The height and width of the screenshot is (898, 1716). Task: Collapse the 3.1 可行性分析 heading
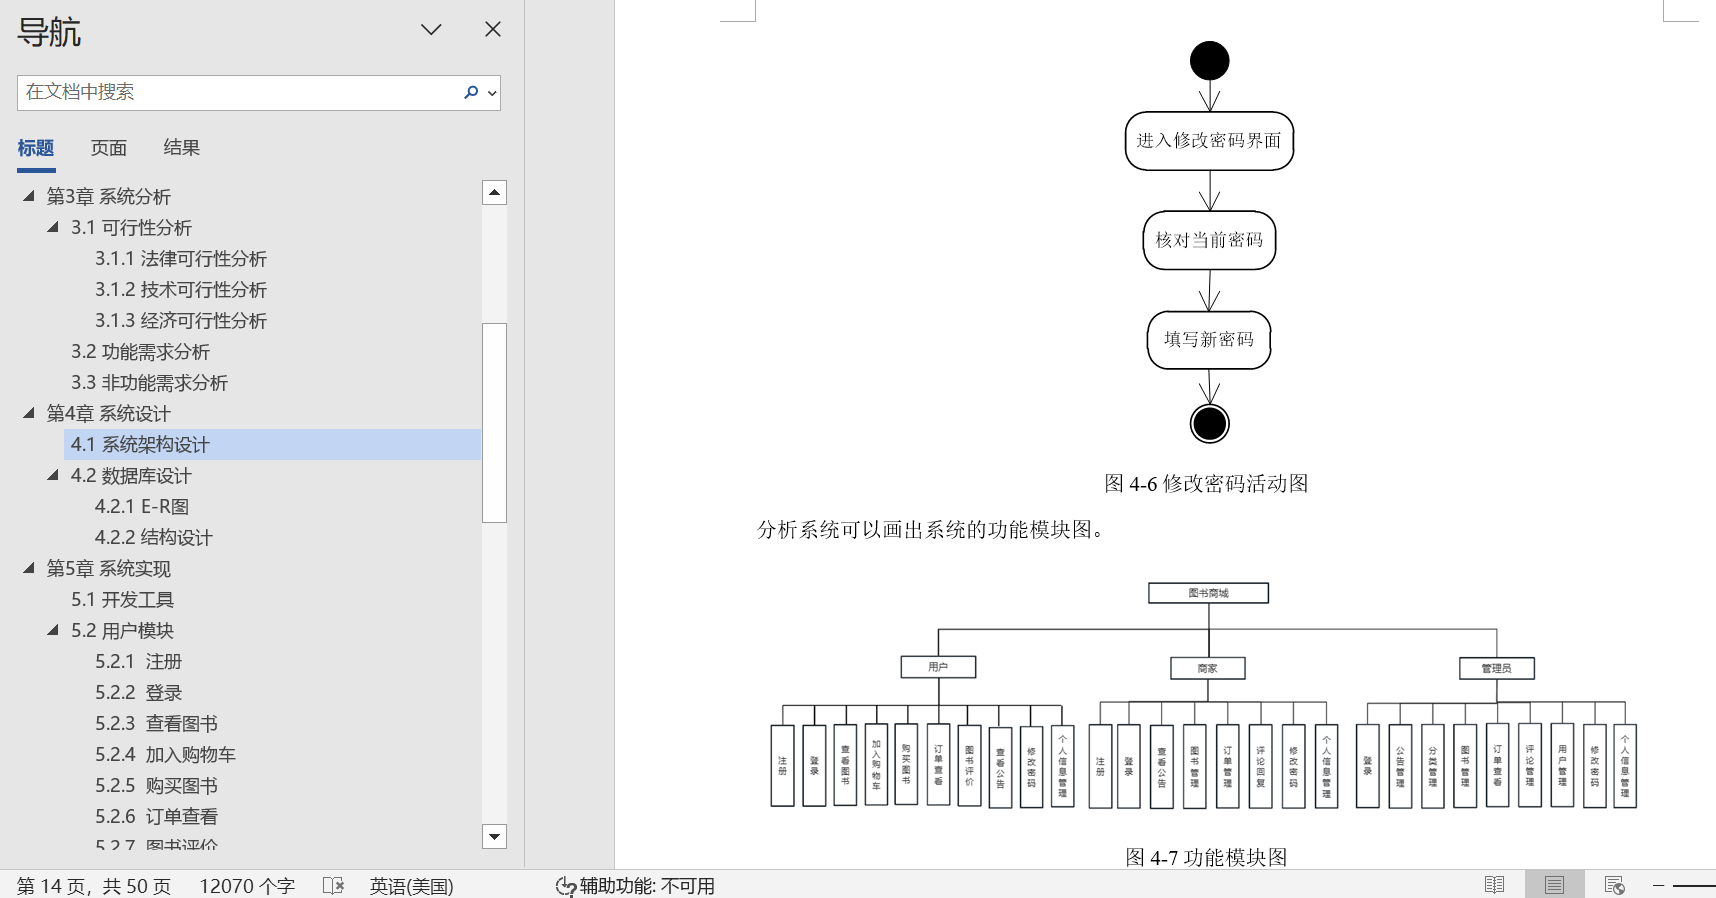pyautogui.click(x=53, y=227)
